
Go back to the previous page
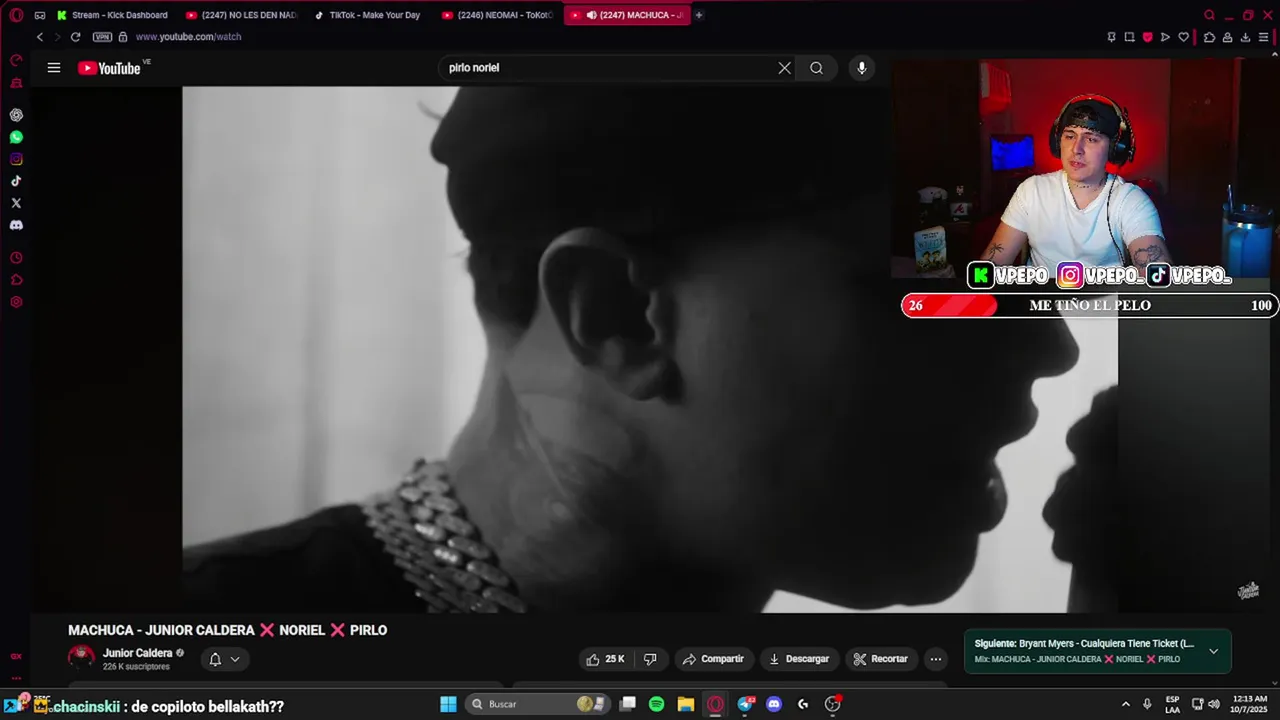tap(40, 37)
